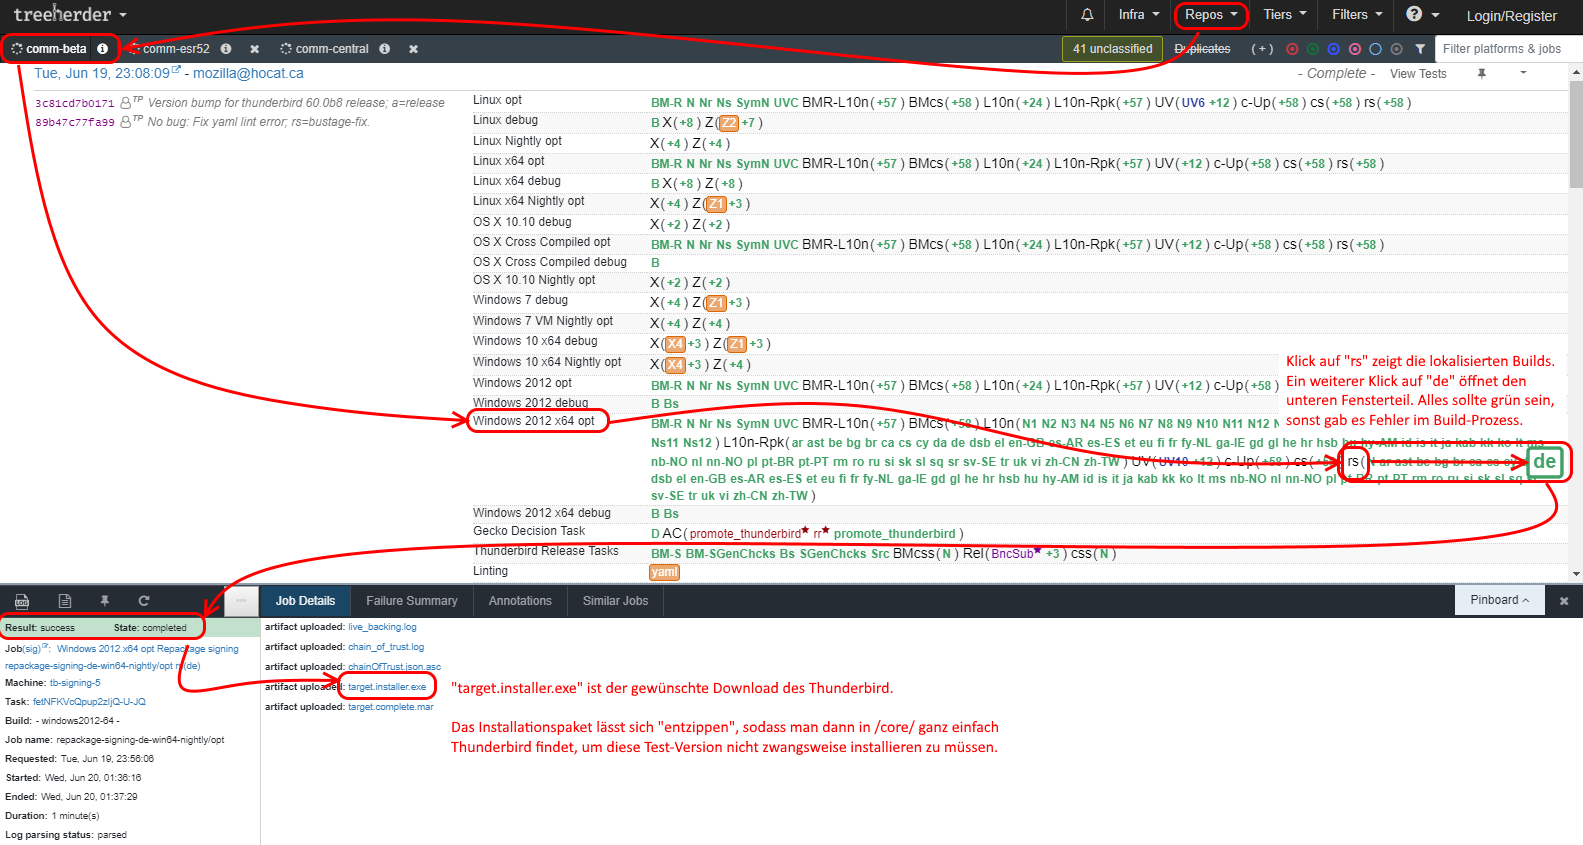Image resolution: width=1583 pixels, height=845 pixels.
Task: Click the mozilla@hocat.ca author link
Action: 248,73
